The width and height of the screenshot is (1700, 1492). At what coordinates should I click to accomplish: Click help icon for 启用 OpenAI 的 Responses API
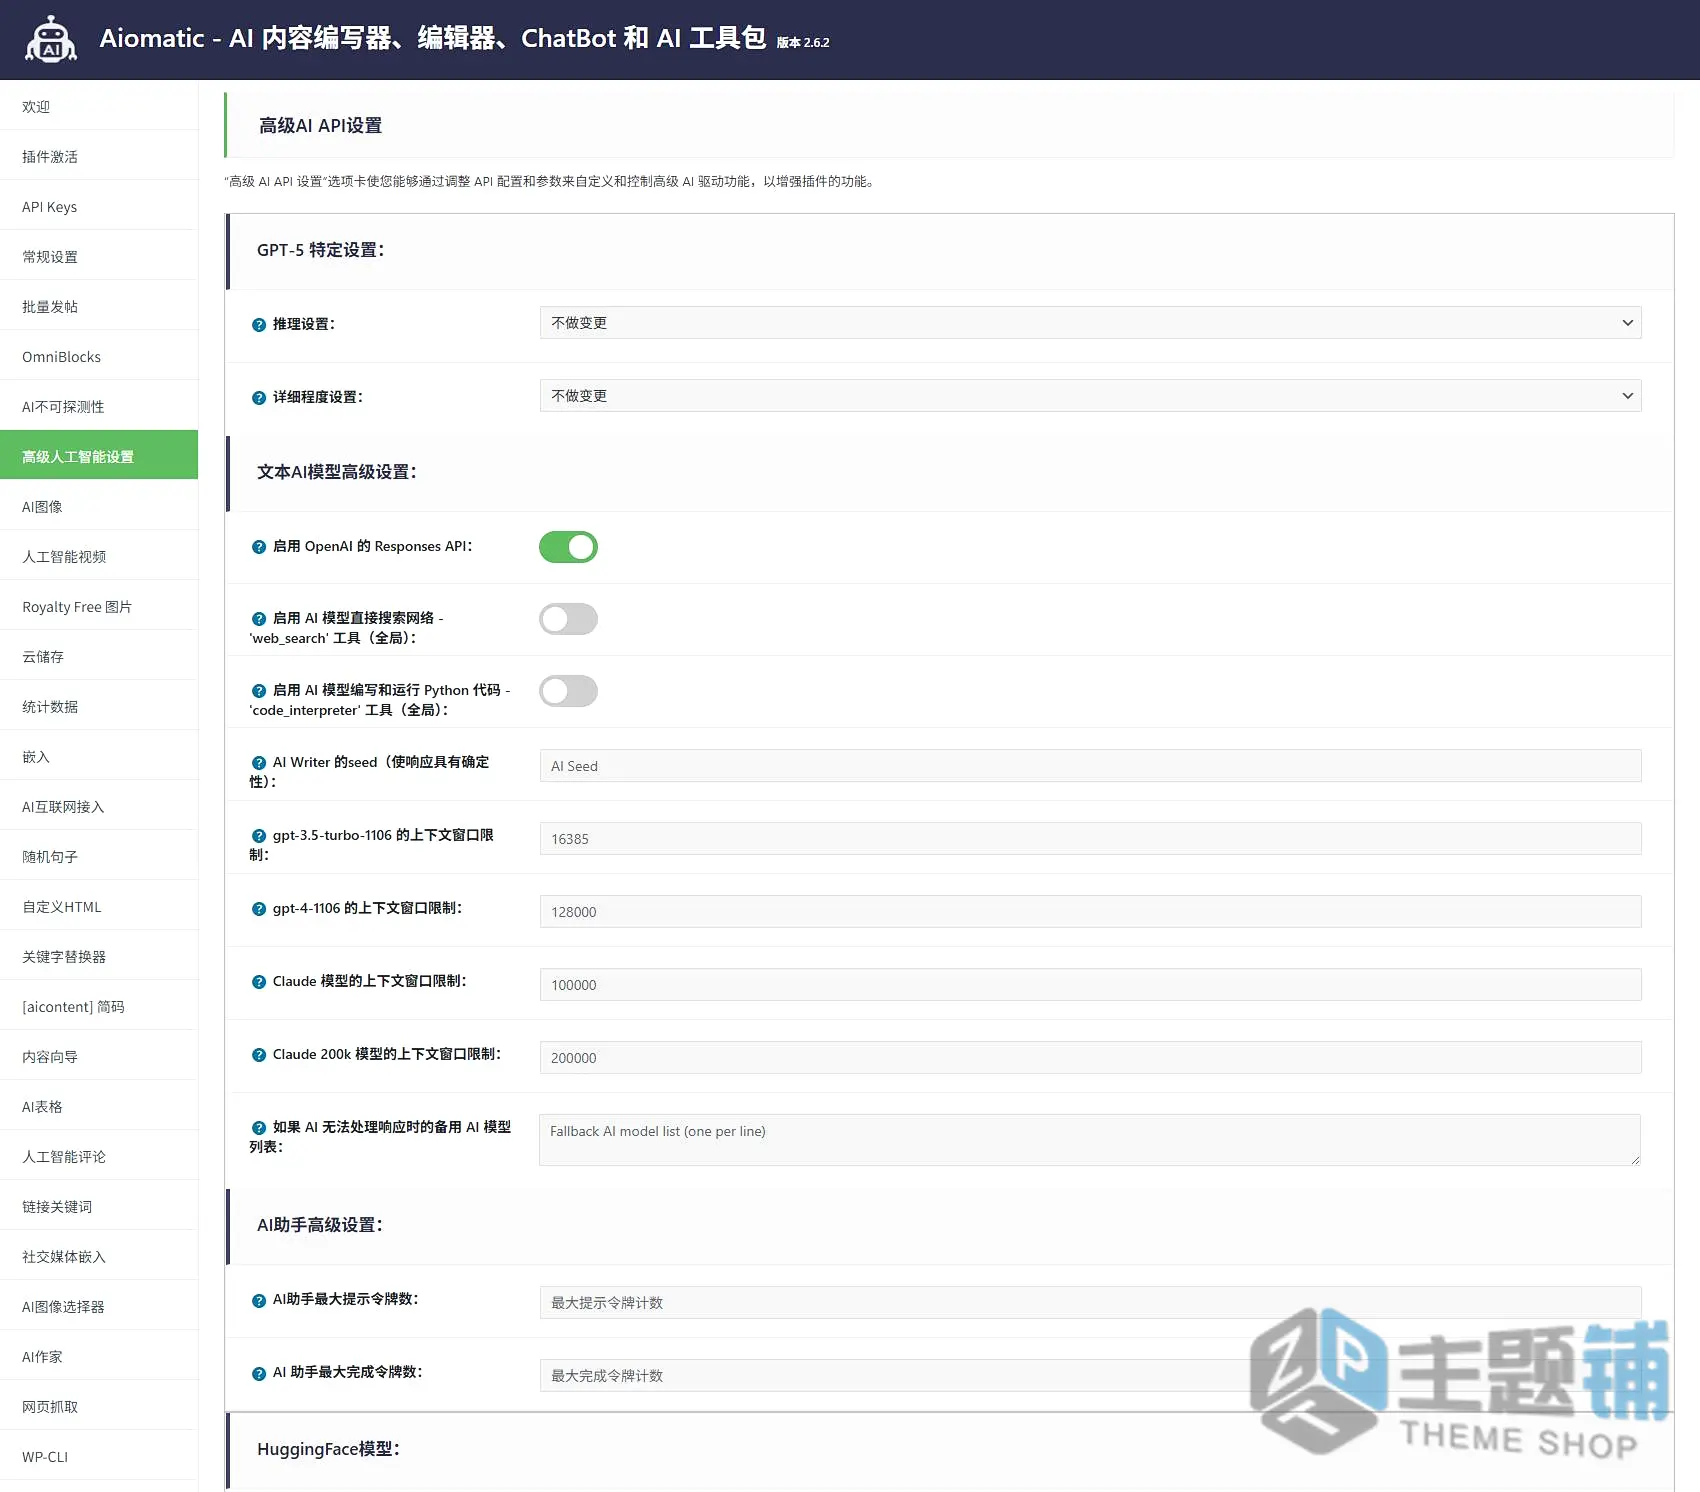click(x=259, y=547)
